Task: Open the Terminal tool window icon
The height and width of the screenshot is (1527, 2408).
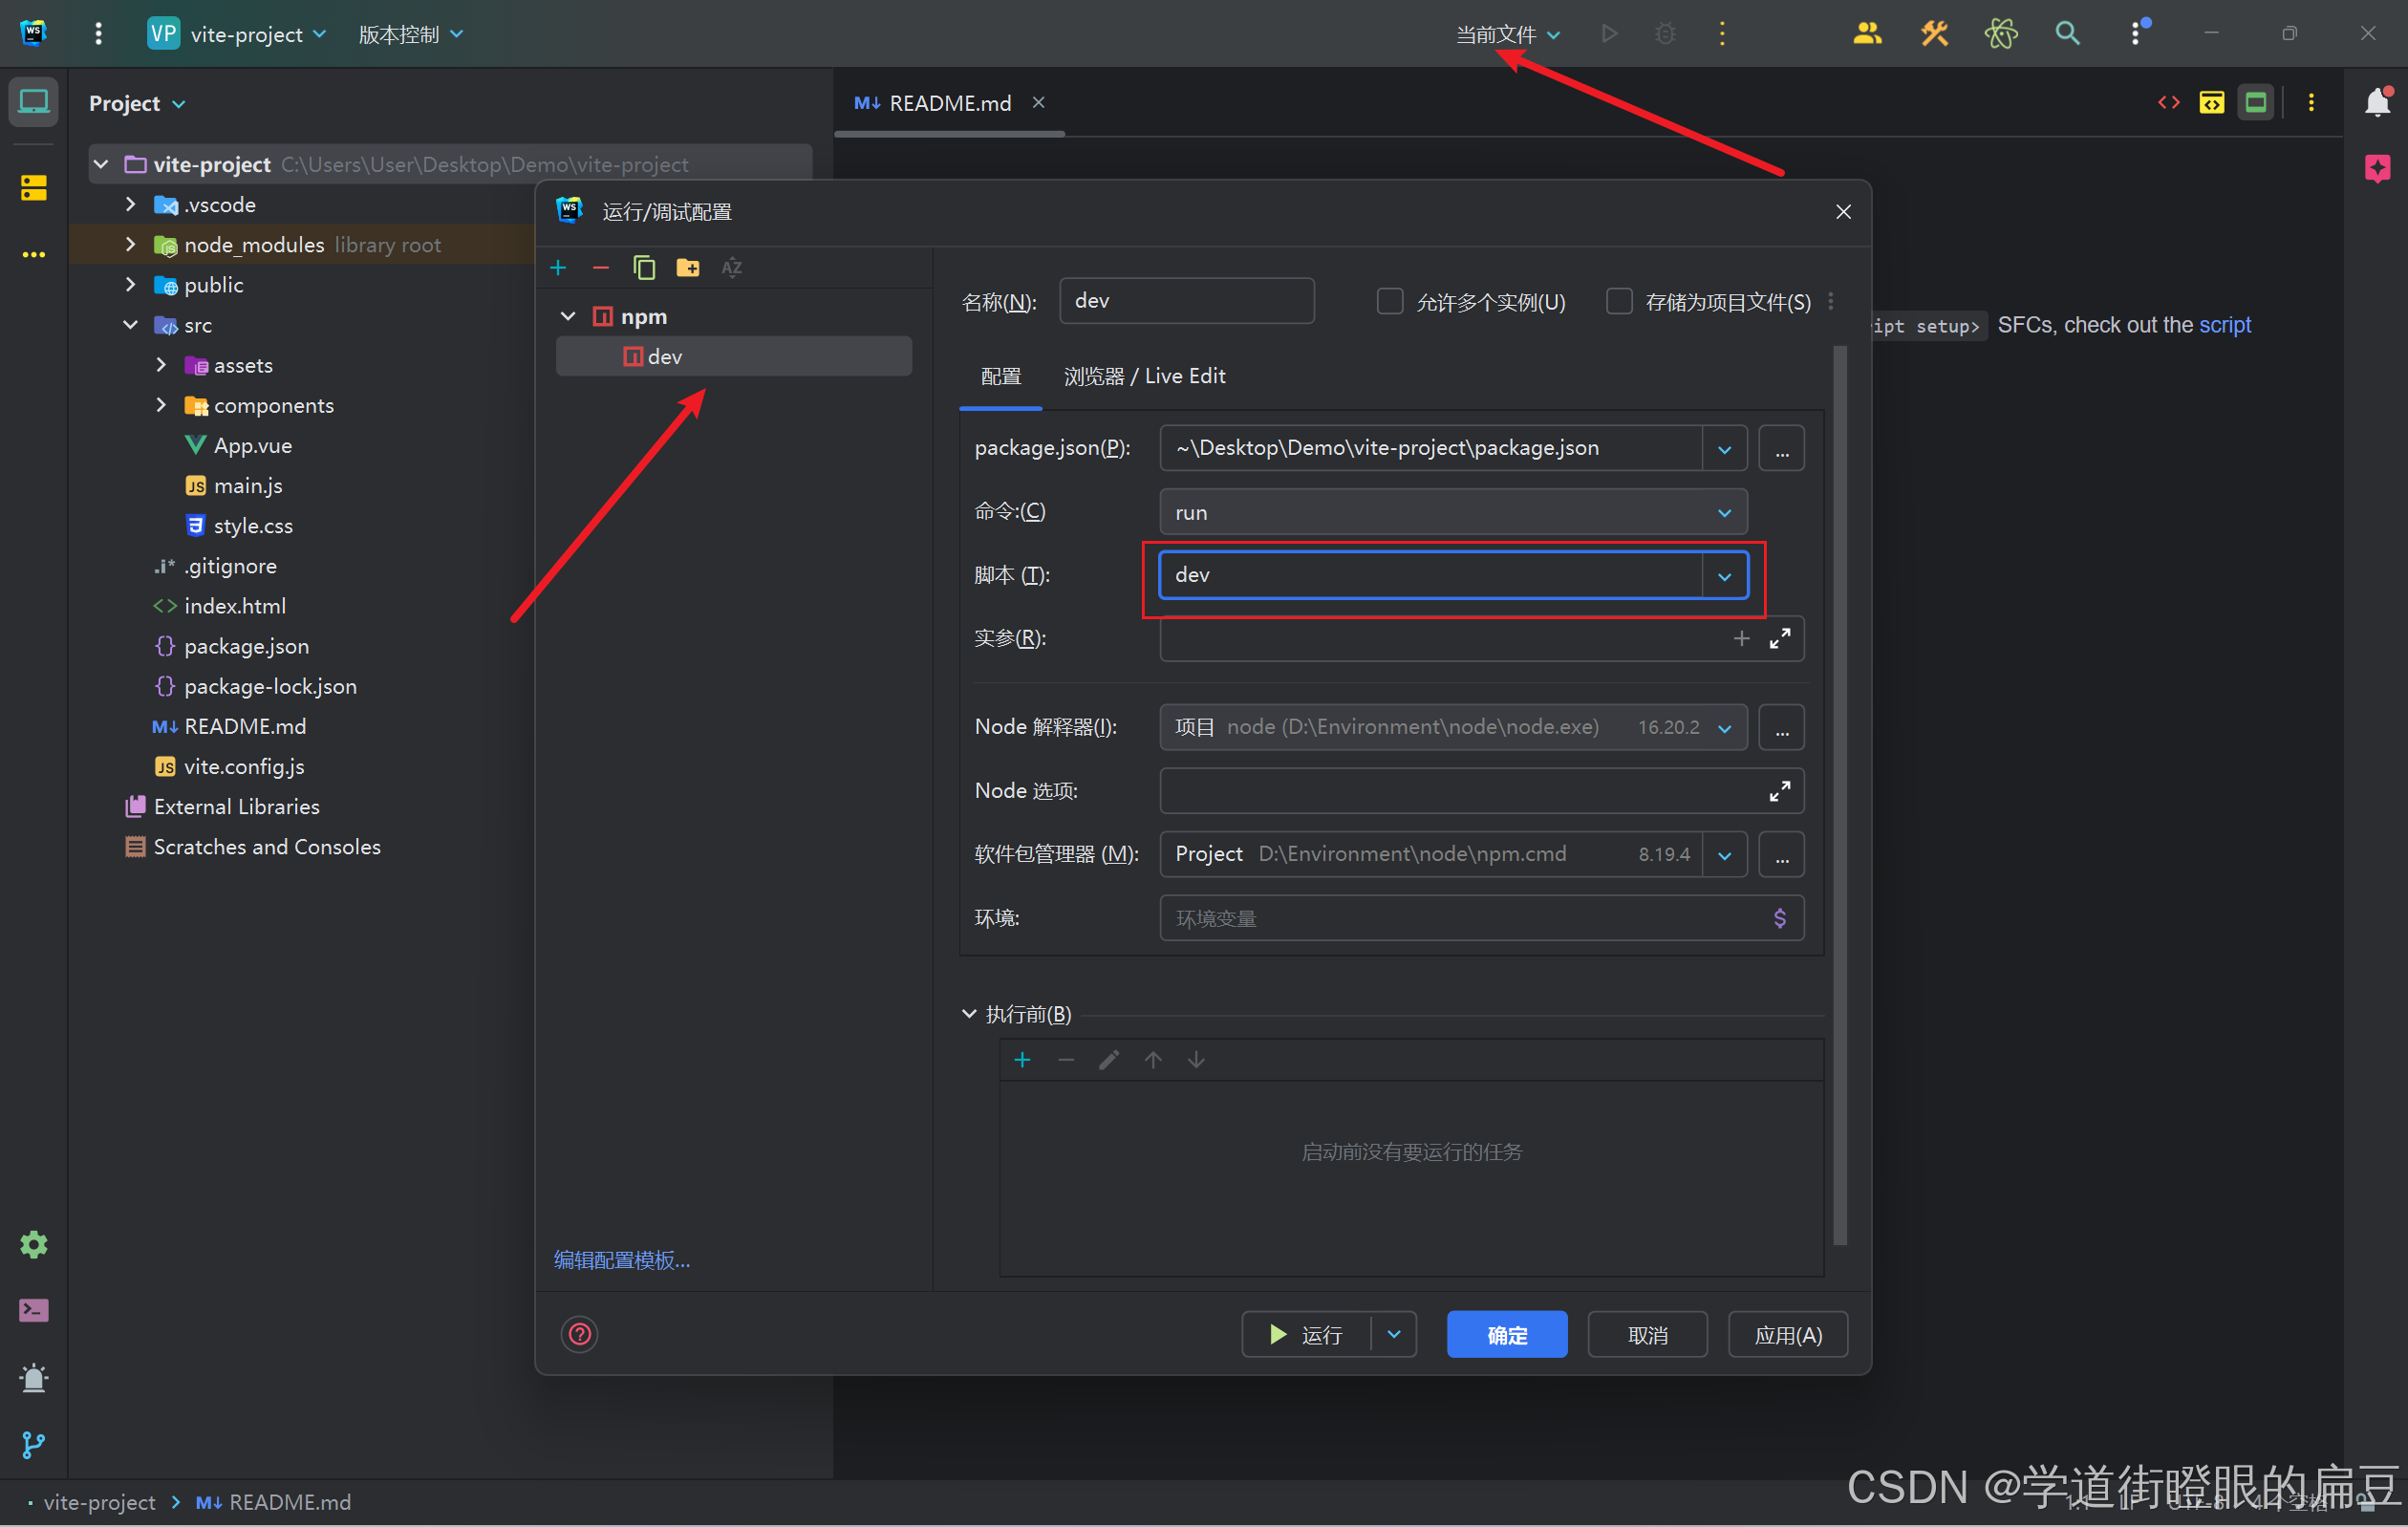Action: coord(33,1309)
